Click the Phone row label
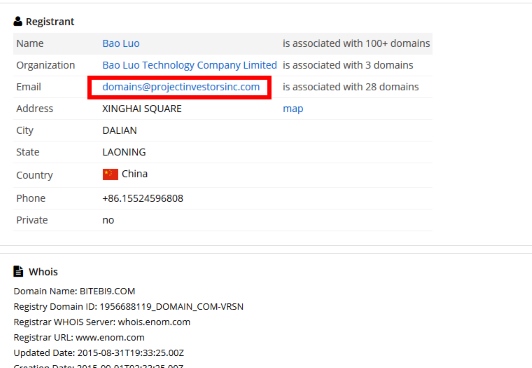Screen dimensions: 532x368 (31, 198)
